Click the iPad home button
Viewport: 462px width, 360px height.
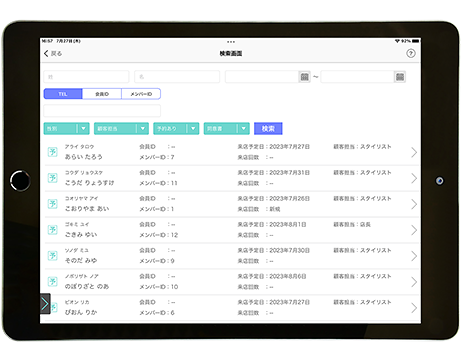20,181
